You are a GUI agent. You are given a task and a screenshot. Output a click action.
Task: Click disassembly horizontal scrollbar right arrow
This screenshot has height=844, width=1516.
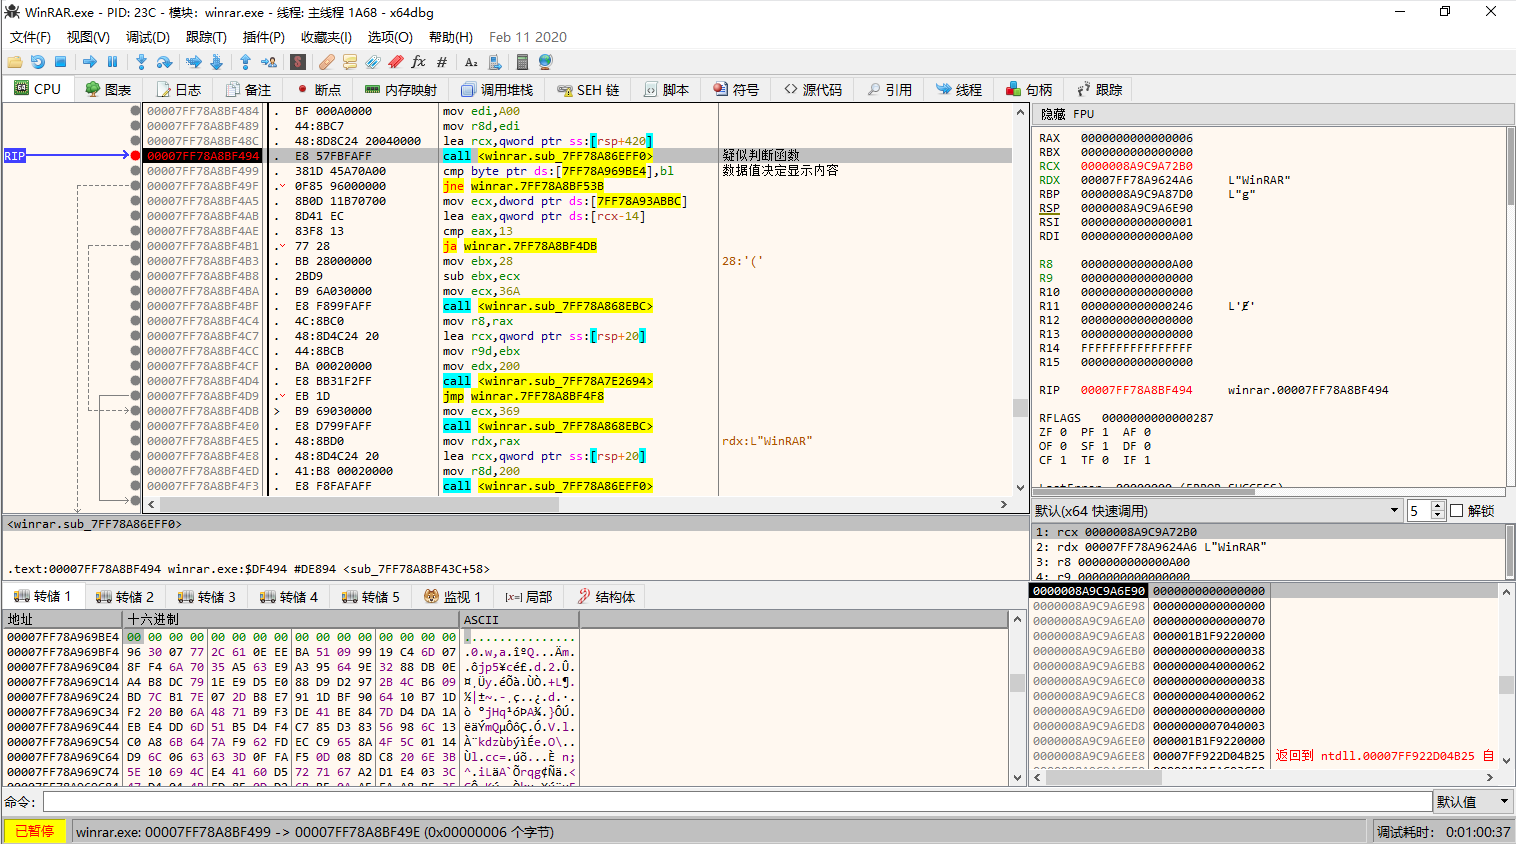[x=1004, y=504]
